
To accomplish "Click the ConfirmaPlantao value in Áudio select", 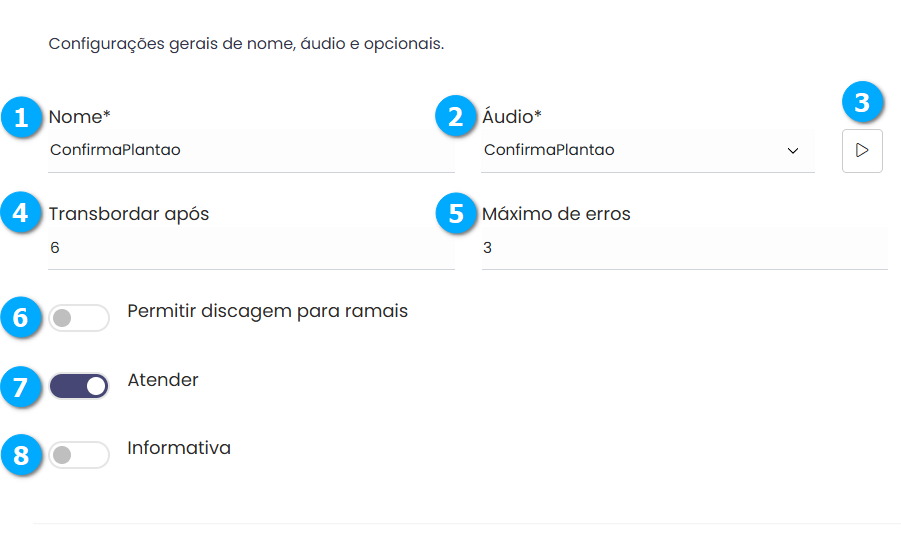I will tap(549, 151).
